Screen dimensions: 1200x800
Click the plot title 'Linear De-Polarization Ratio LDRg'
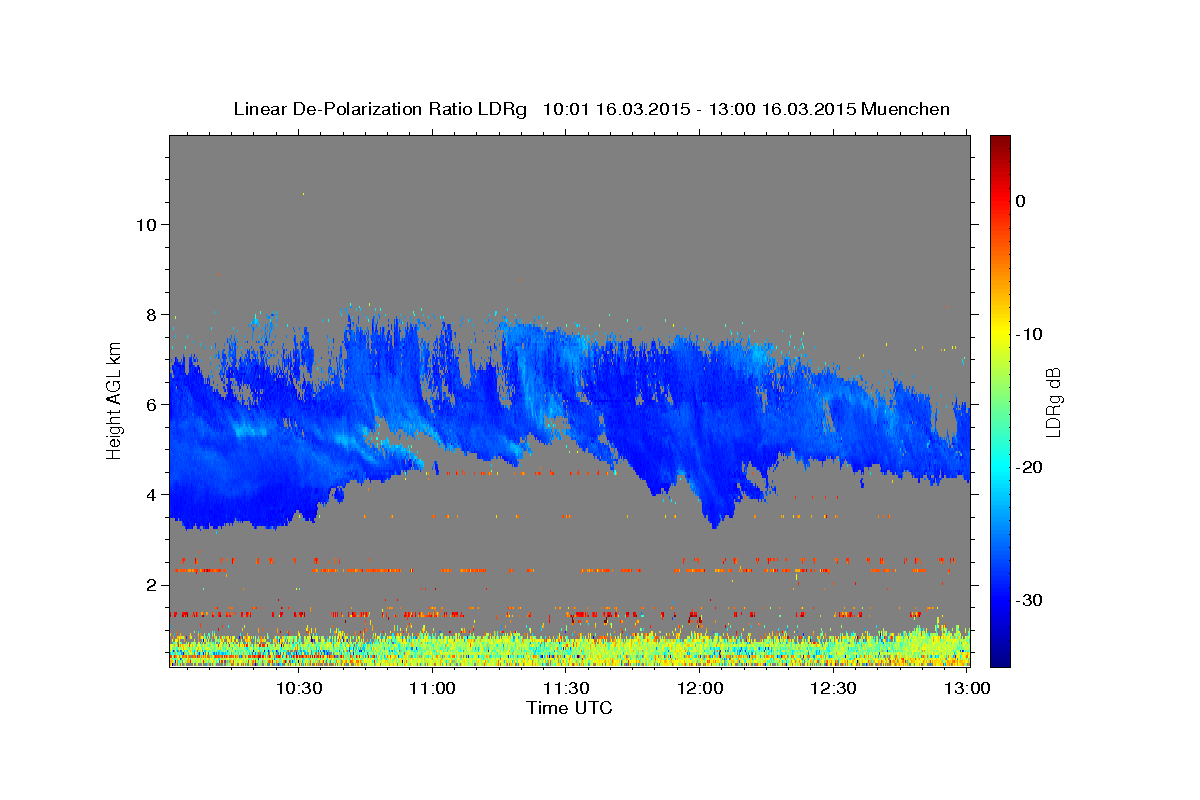[x=379, y=109]
